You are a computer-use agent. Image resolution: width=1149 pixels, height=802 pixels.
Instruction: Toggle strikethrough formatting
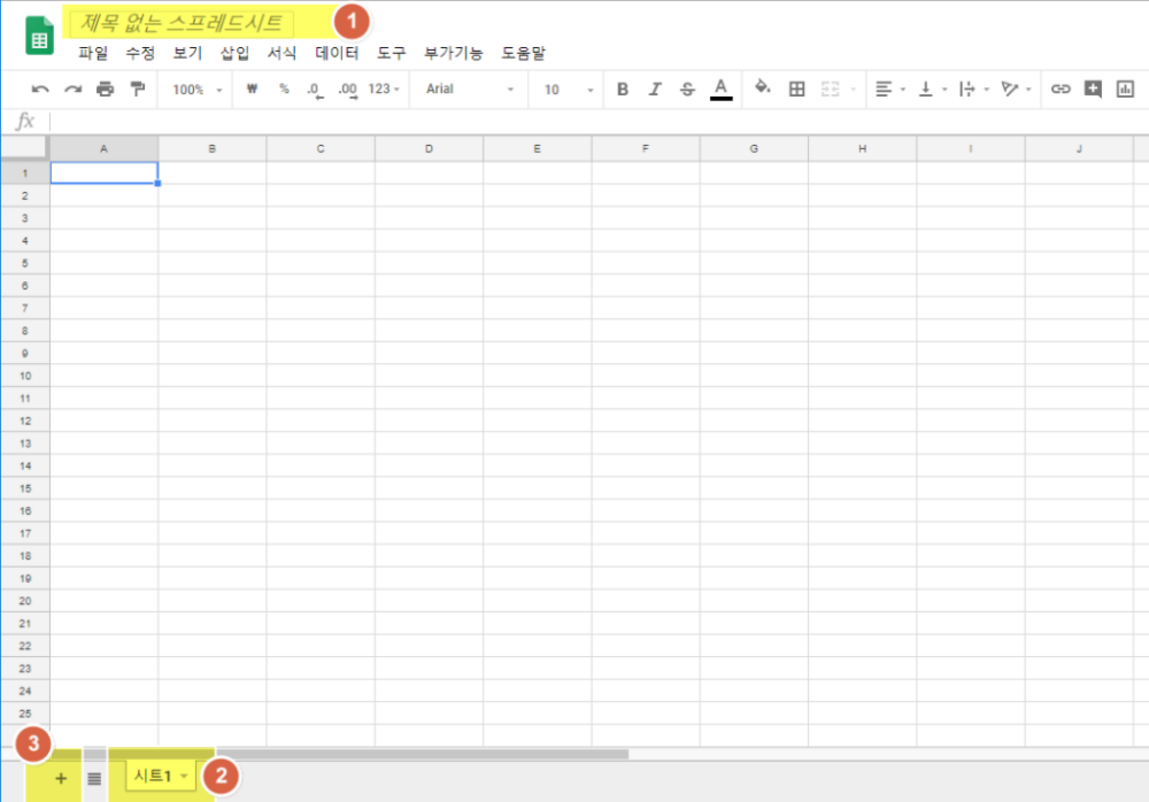(687, 89)
